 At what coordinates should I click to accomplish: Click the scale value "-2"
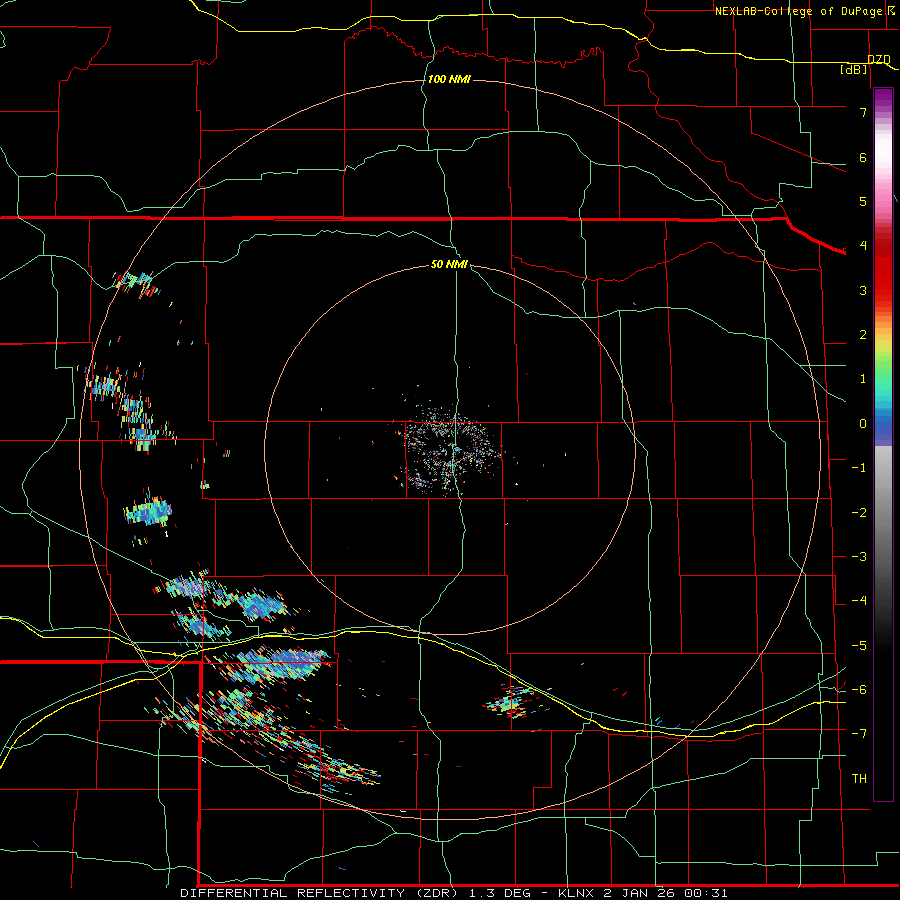[859, 513]
